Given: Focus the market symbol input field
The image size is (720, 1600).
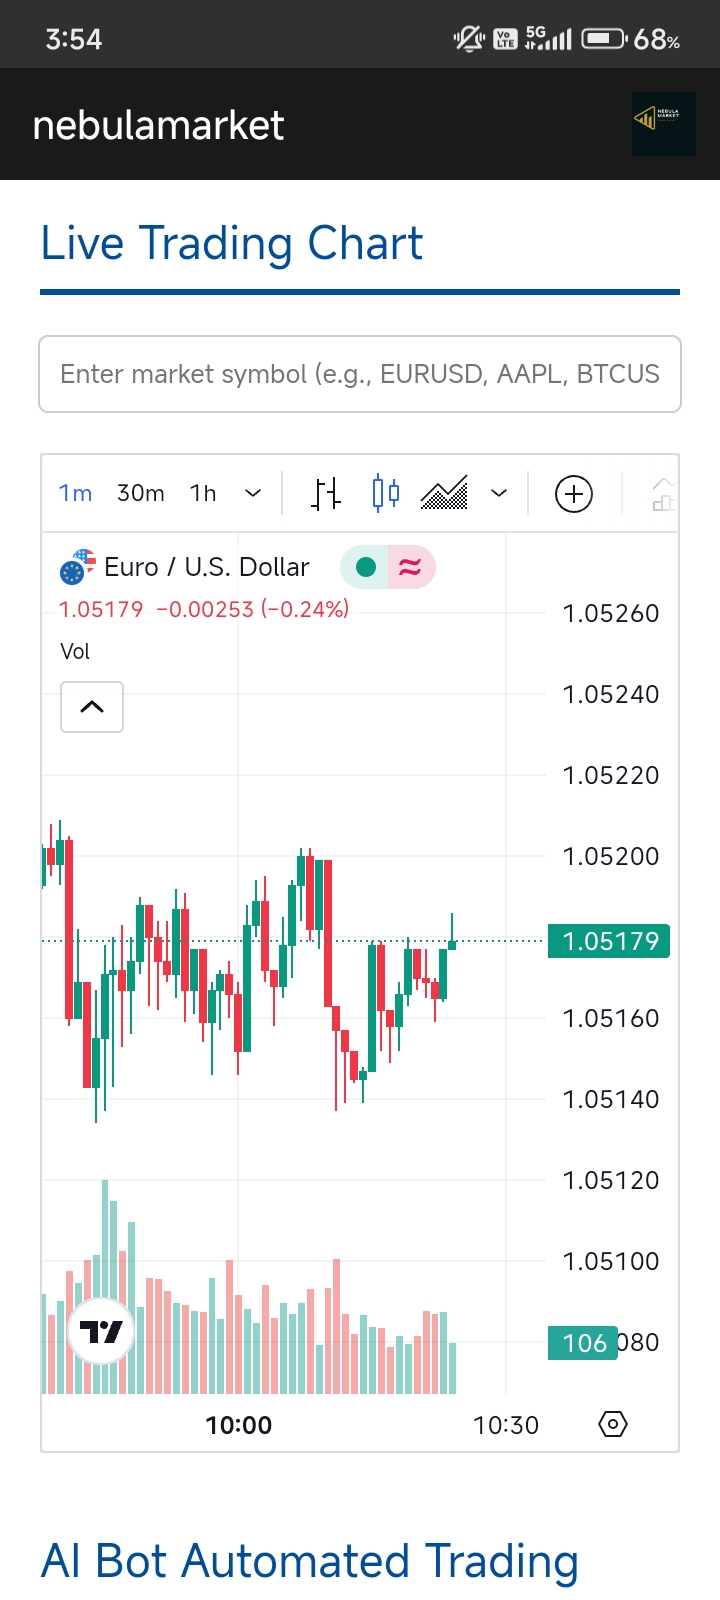Looking at the screenshot, I should click(x=360, y=374).
